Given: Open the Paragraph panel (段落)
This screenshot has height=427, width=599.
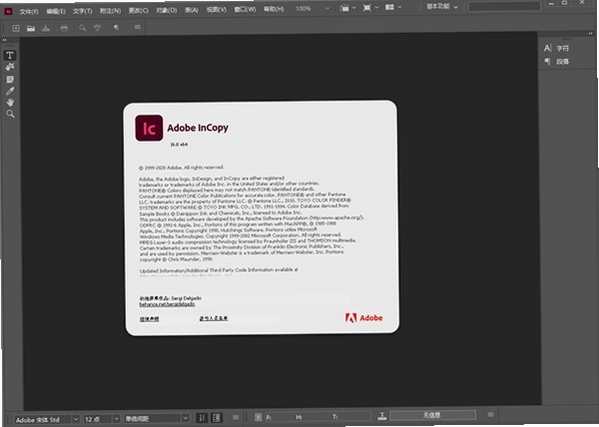Looking at the screenshot, I should pos(557,61).
